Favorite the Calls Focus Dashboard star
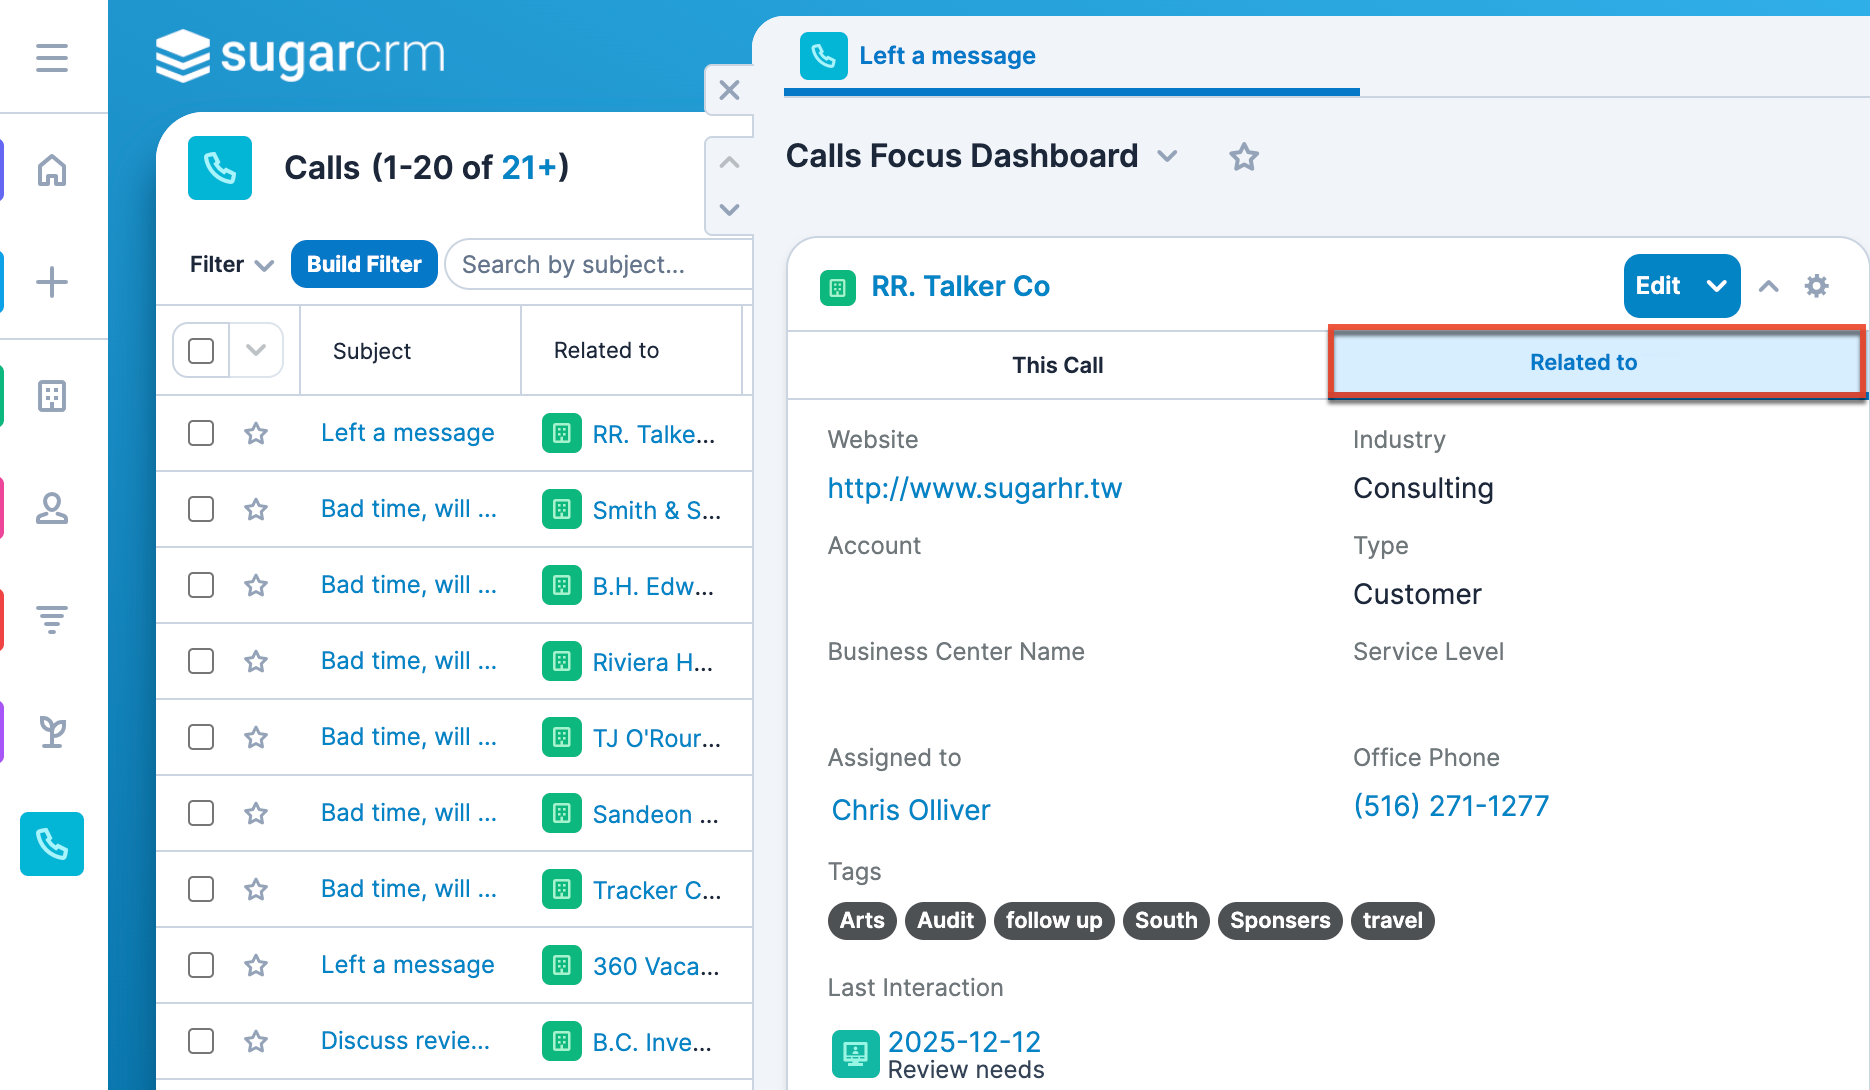Screen dimensions: 1870x1090 pyautogui.click(x=1244, y=157)
